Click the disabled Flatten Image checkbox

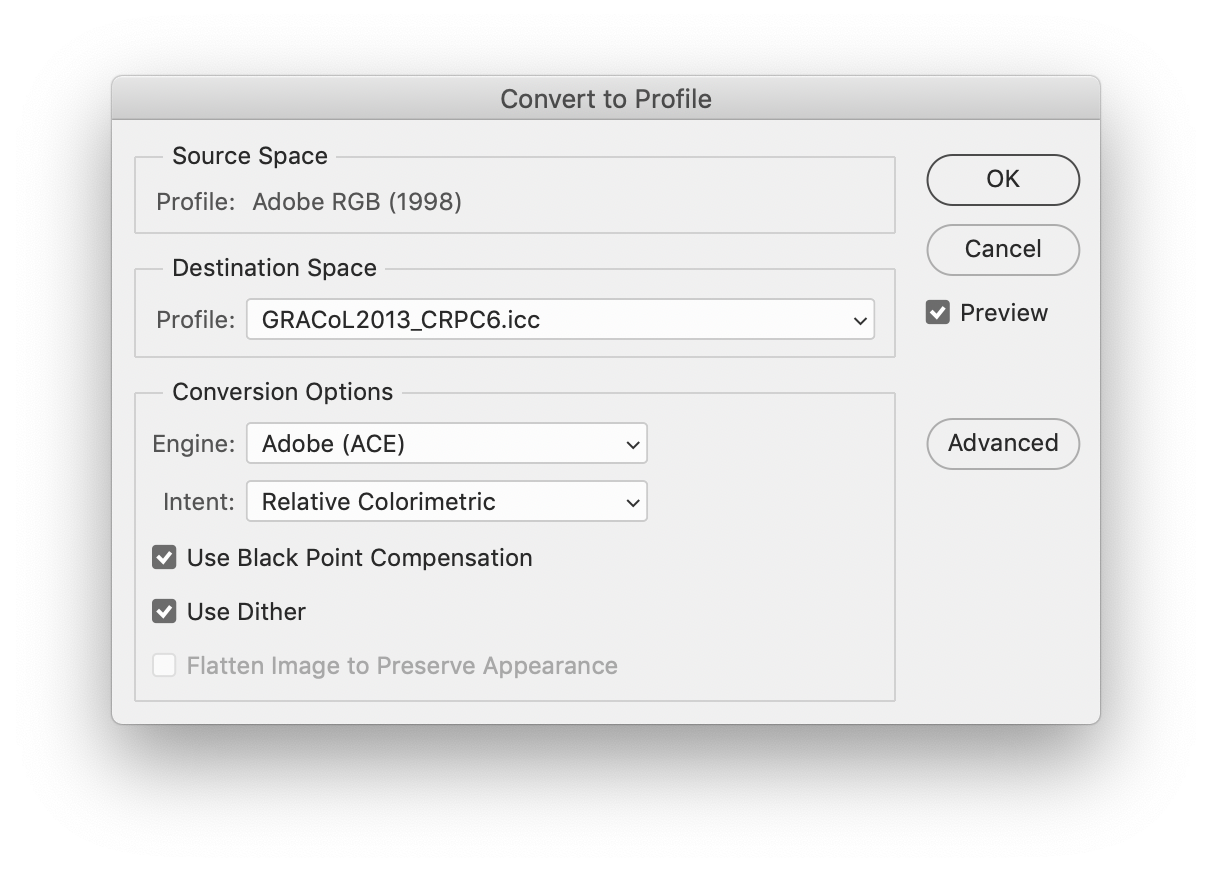coord(164,664)
